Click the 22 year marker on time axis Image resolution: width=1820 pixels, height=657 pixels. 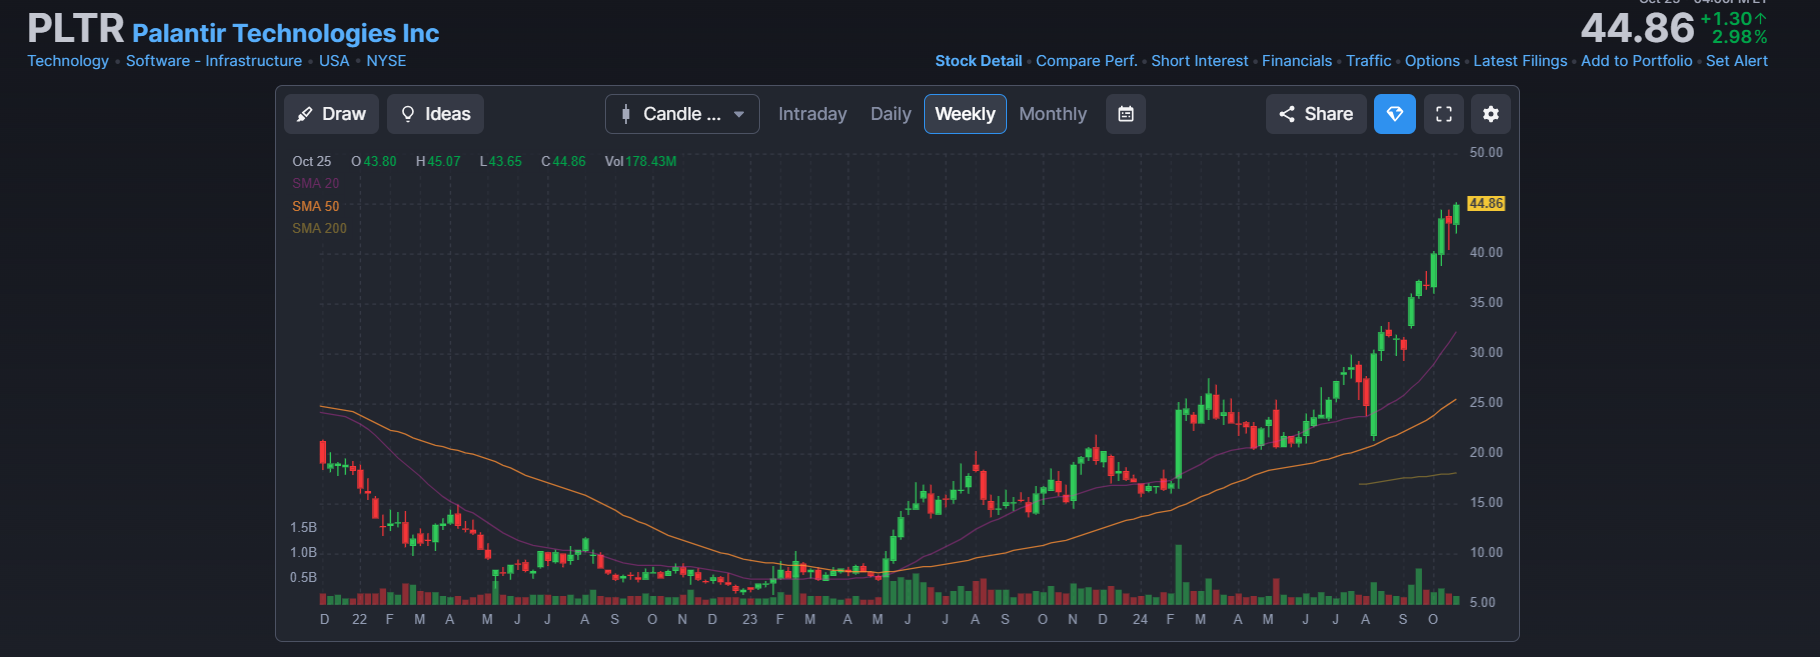(360, 619)
